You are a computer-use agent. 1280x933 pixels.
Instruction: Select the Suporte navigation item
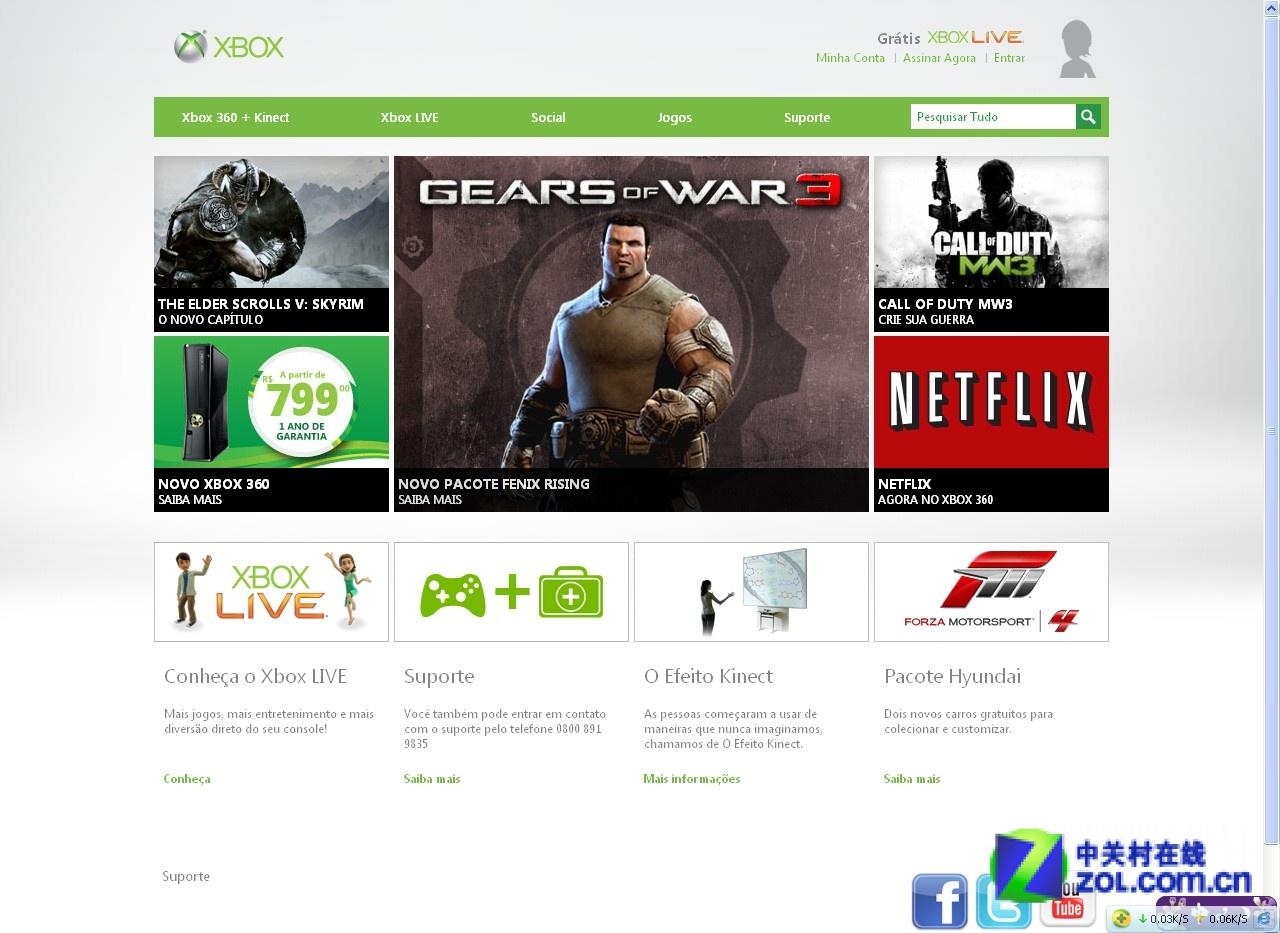807,117
